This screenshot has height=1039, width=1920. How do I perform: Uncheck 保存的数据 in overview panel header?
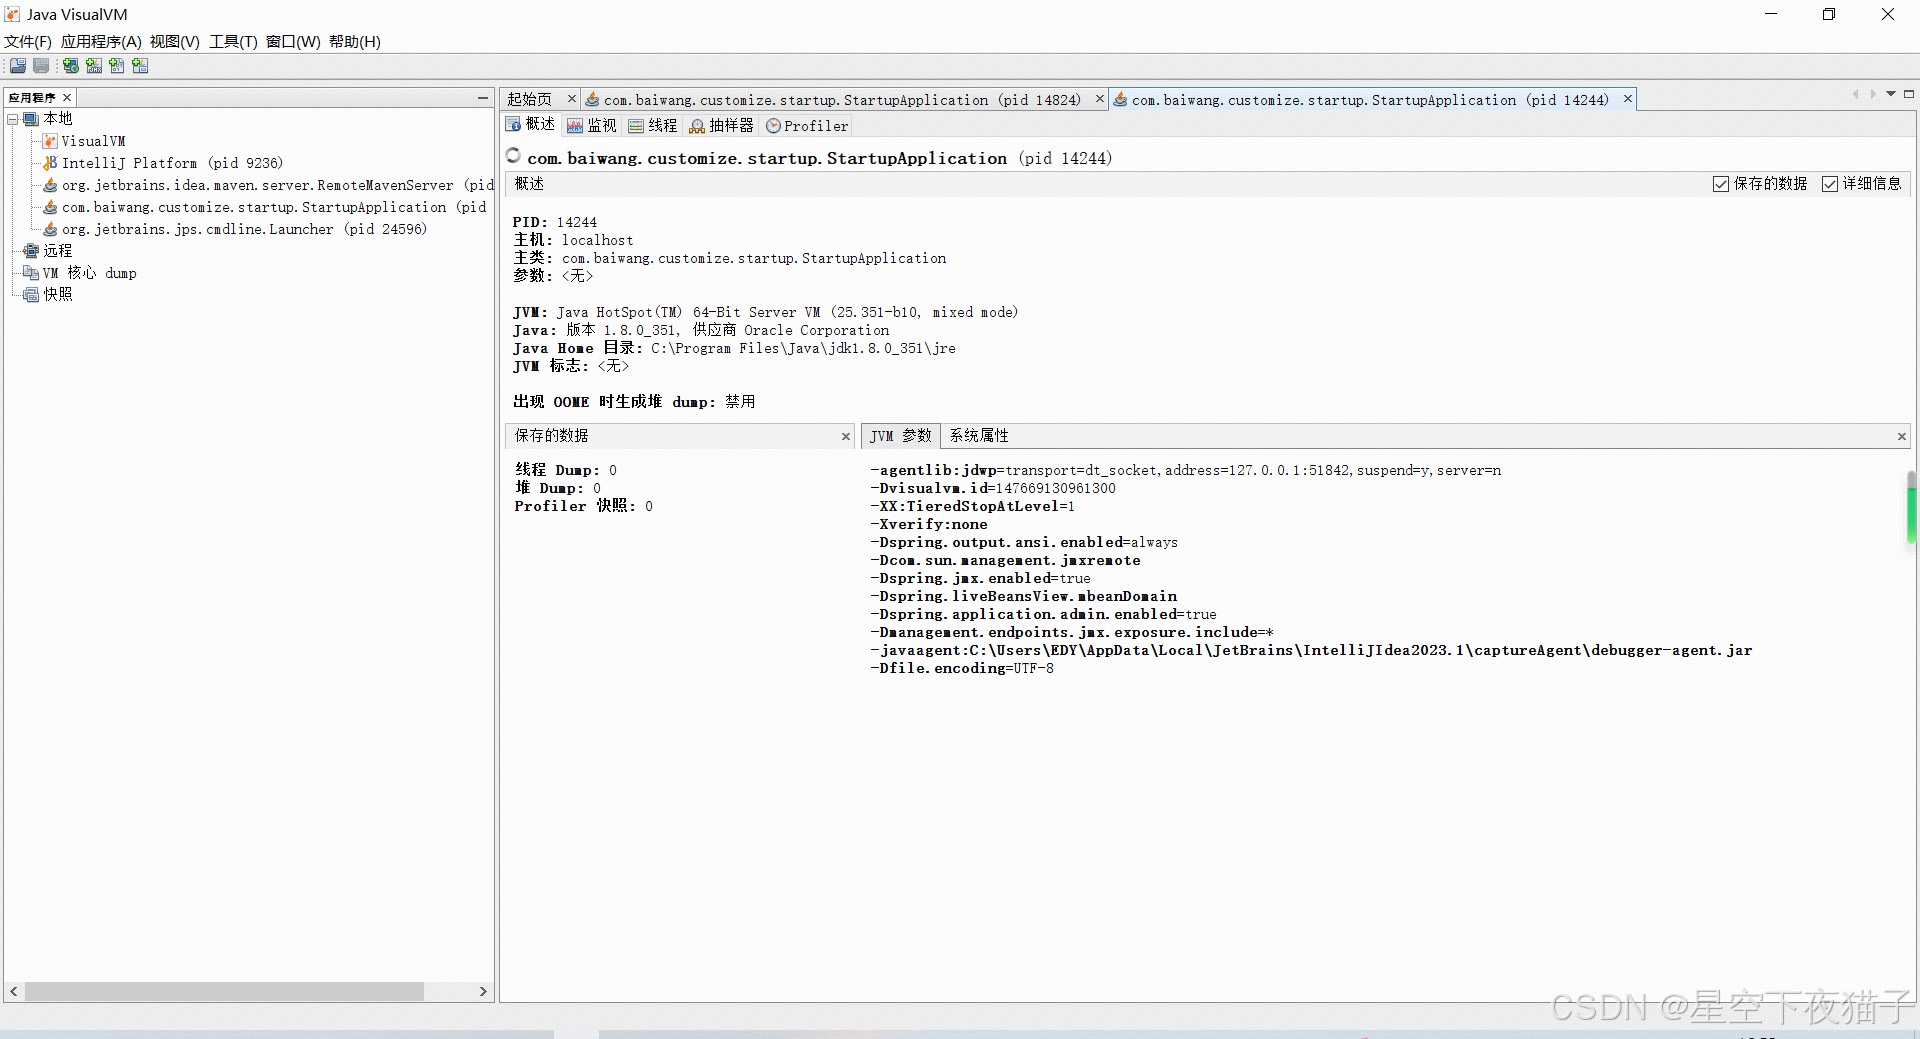(x=1721, y=184)
